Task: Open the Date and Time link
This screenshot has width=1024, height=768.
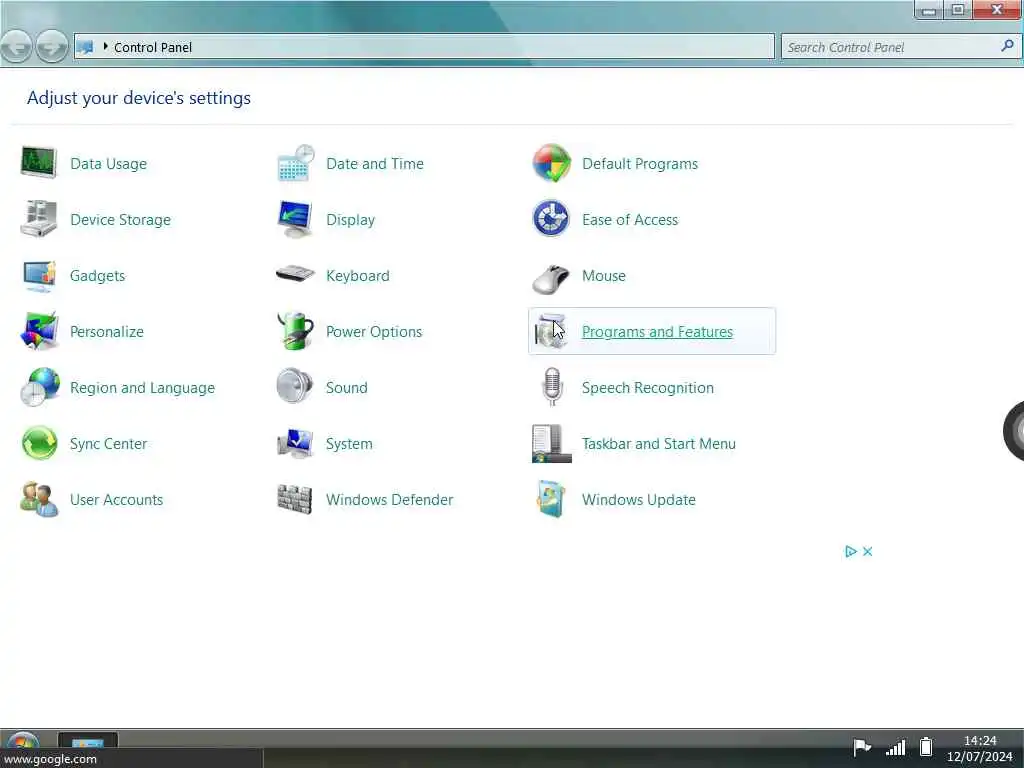Action: coord(375,164)
